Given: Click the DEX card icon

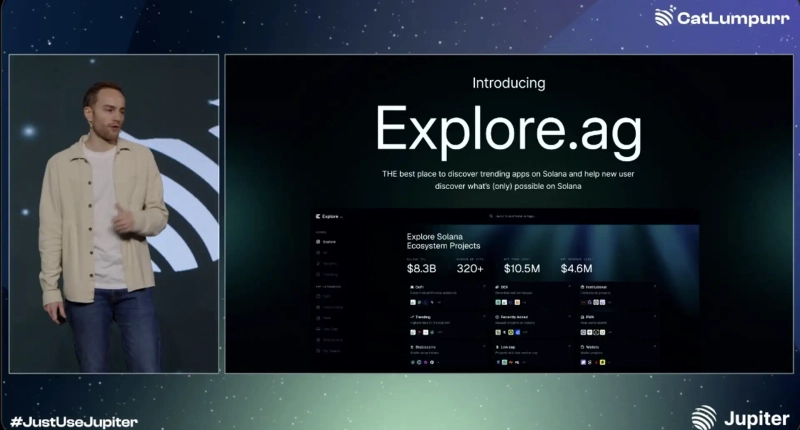Looking at the screenshot, I should 497,286.
